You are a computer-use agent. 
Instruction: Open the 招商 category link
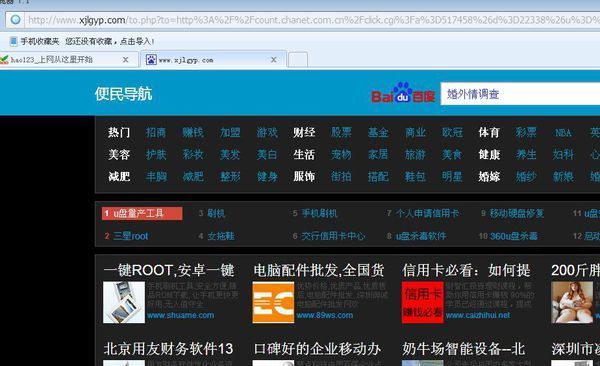[156, 132]
